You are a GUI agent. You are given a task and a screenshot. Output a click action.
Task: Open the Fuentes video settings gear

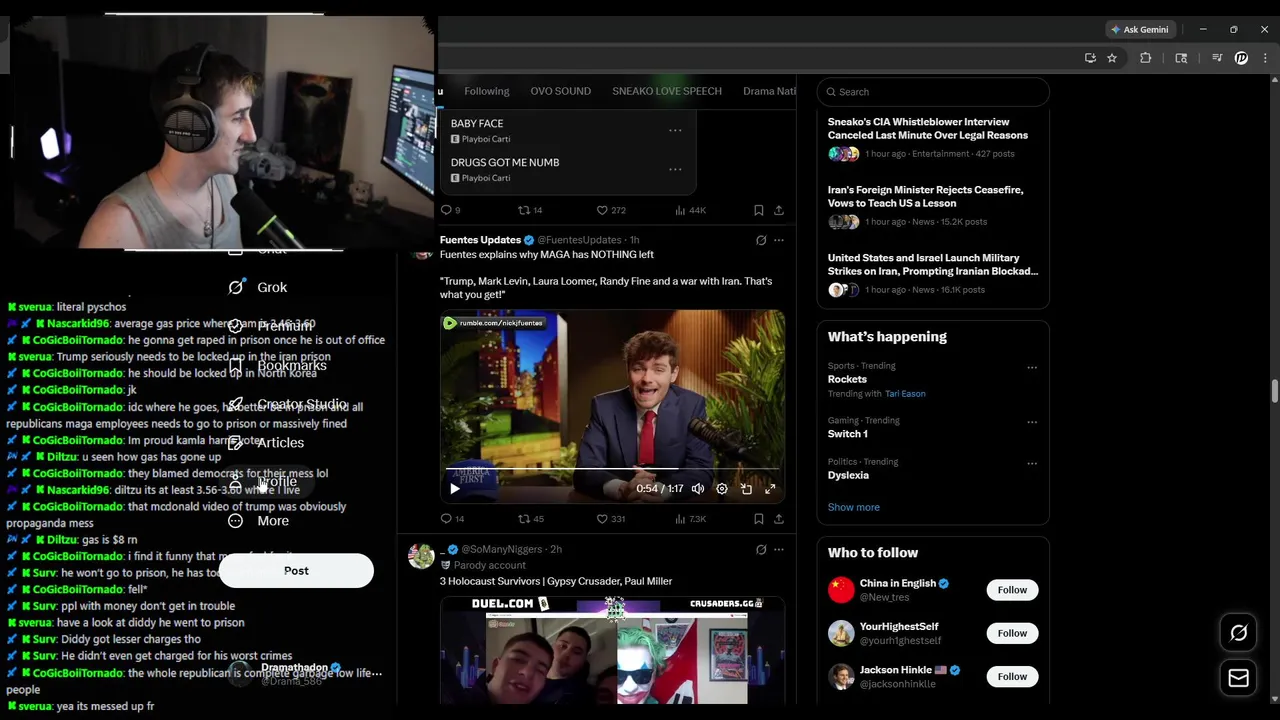tap(722, 489)
